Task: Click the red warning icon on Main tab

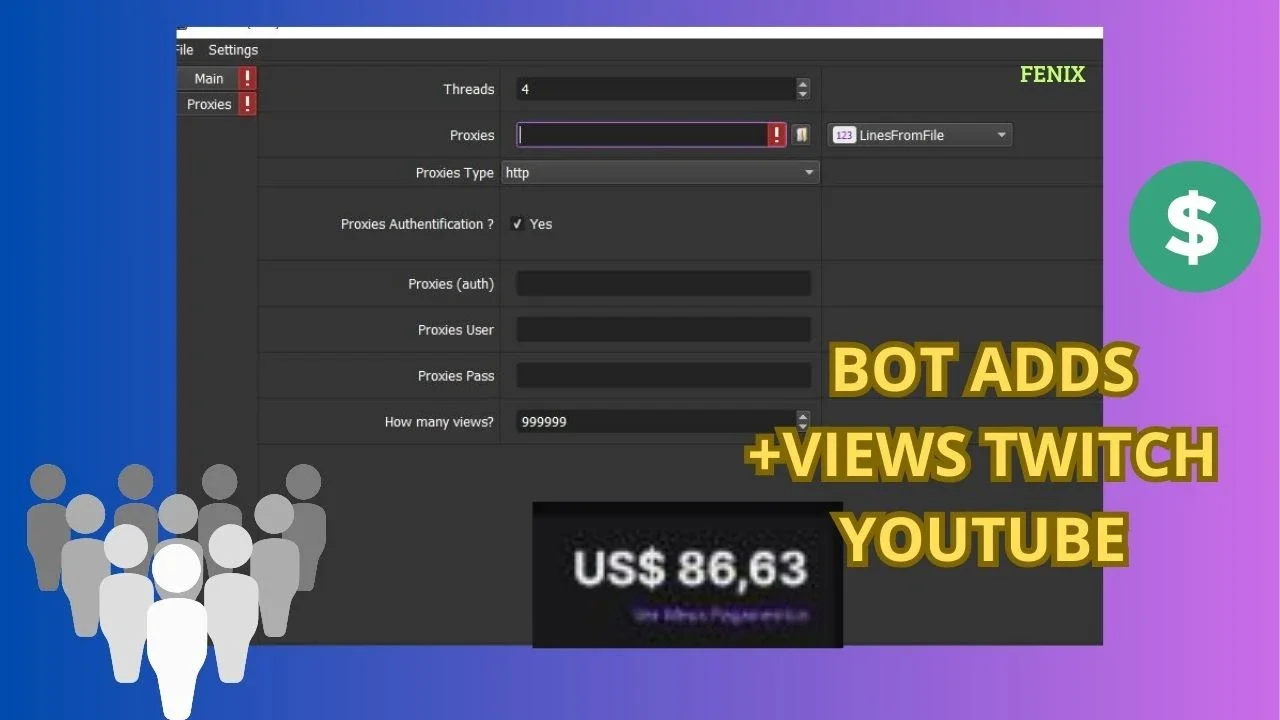Action: pos(247,78)
